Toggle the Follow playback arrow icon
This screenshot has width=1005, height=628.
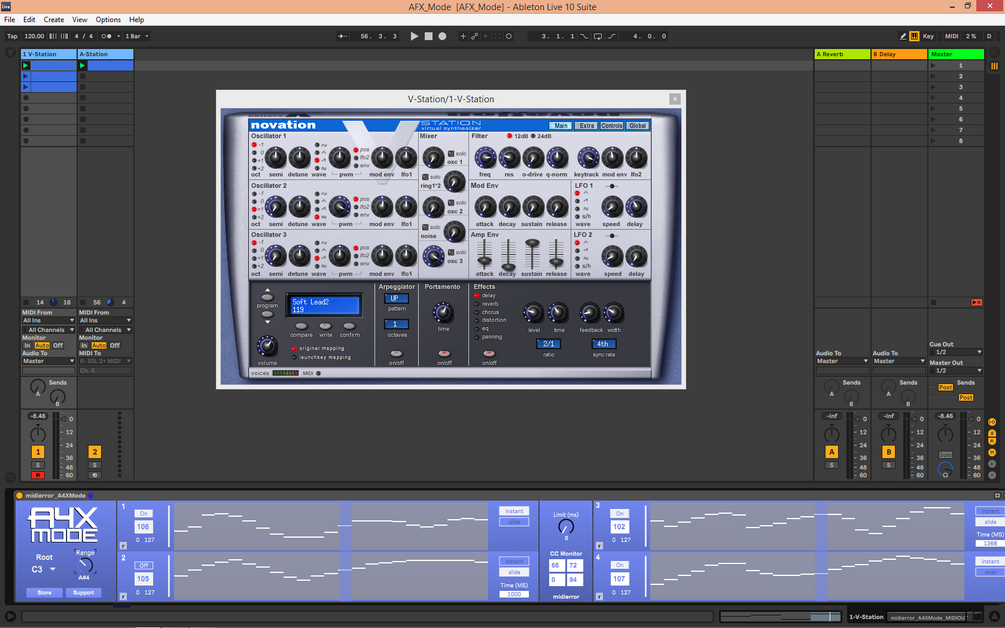(x=343, y=36)
